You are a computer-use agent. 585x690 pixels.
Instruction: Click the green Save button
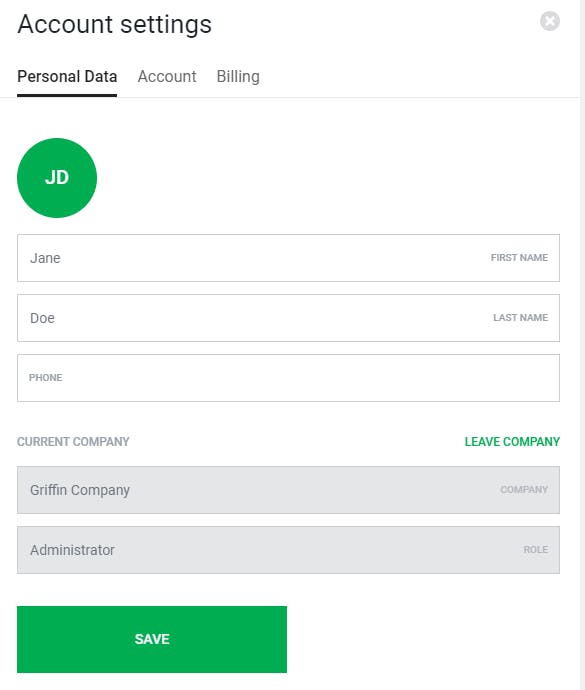(152, 639)
